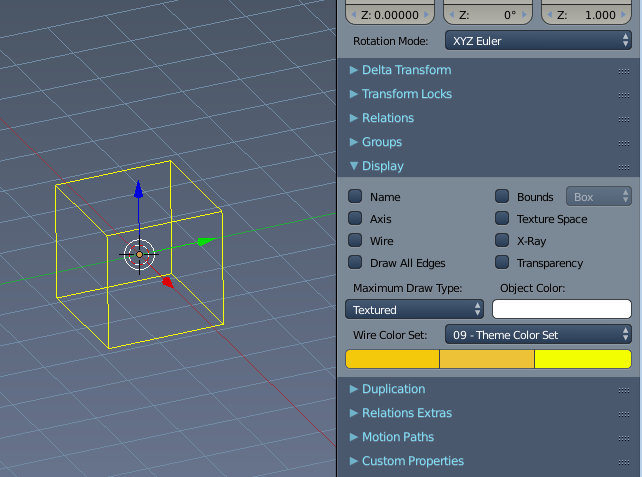Expand the Transform Locks panel
This screenshot has width=642, height=477.
tap(406, 94)
